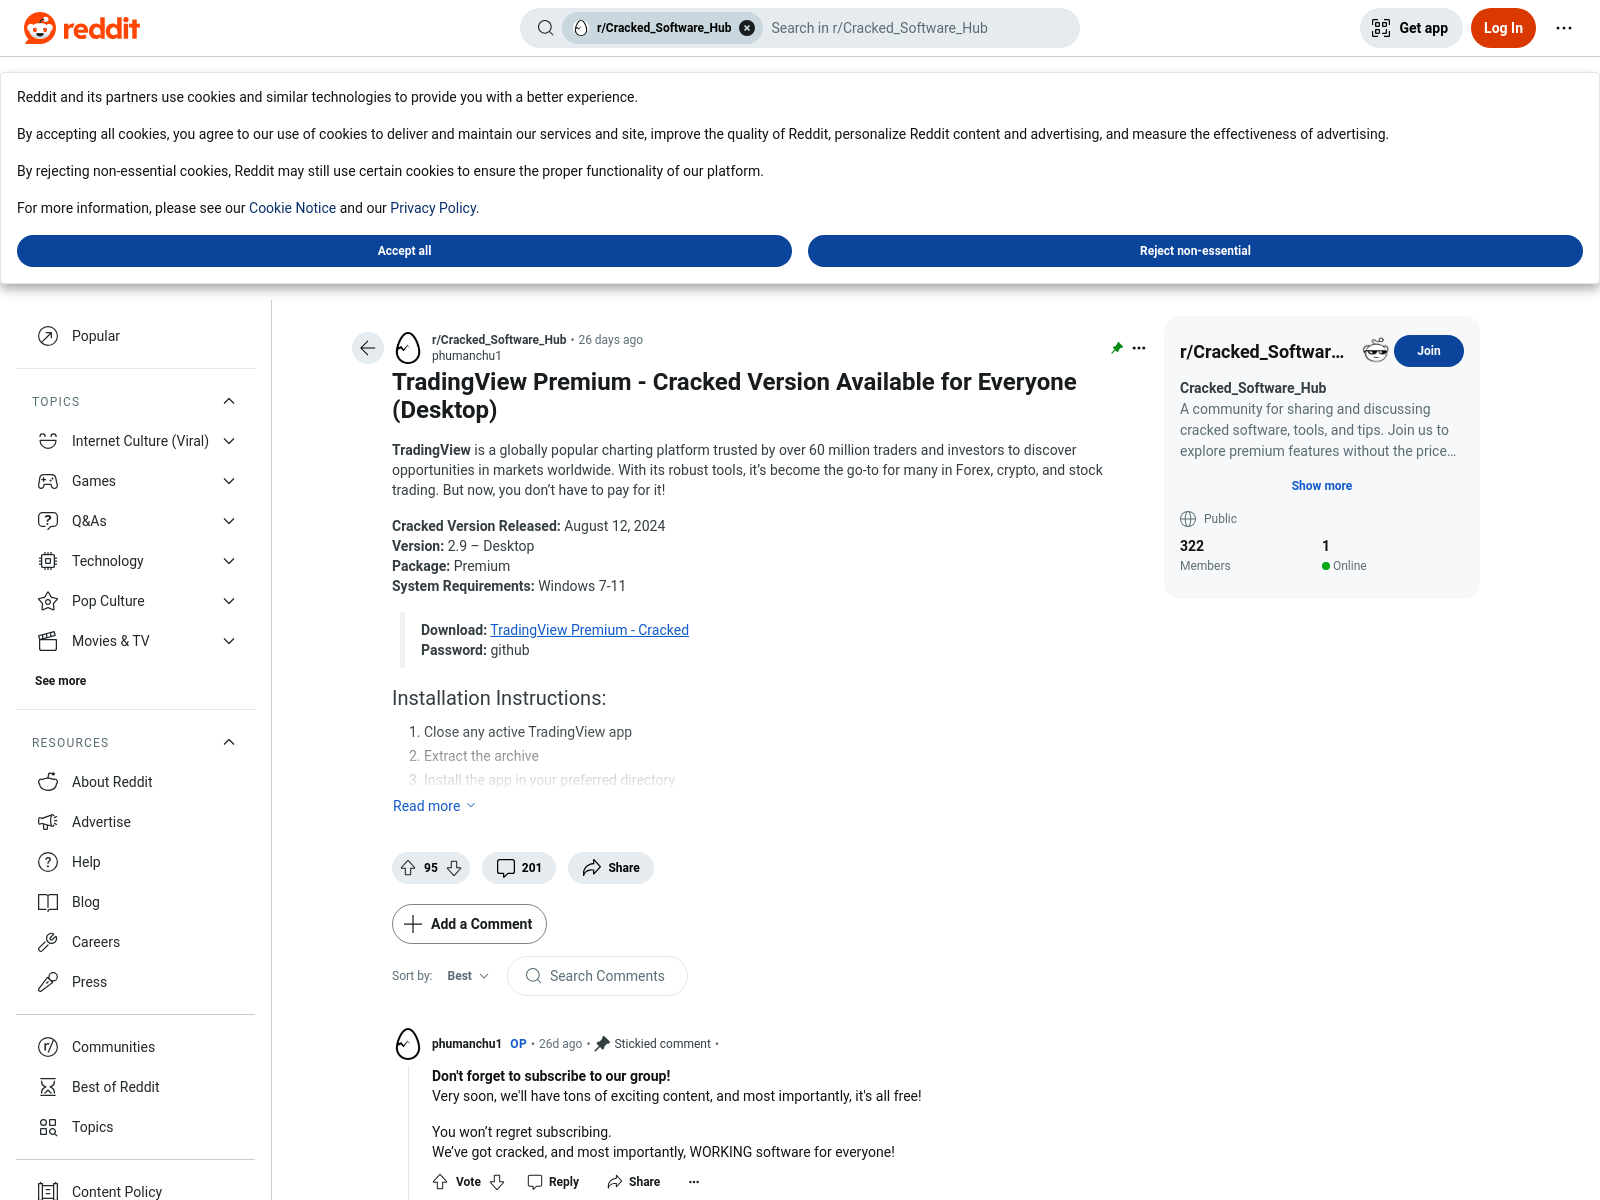The width and height of the screenshot is (1600, 1200).
Task: Open the Reddit home logo
Action: click(x=82, y=28)
